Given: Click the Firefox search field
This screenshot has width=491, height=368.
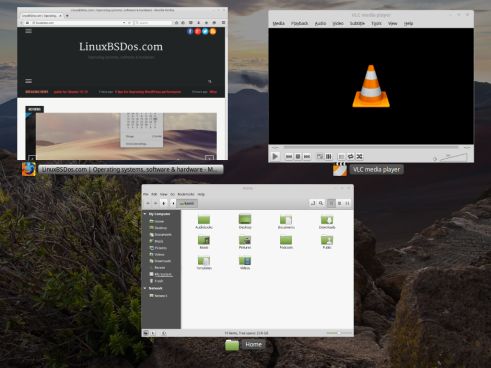Looking at the screenshot, I should click(x=153, y=23).
